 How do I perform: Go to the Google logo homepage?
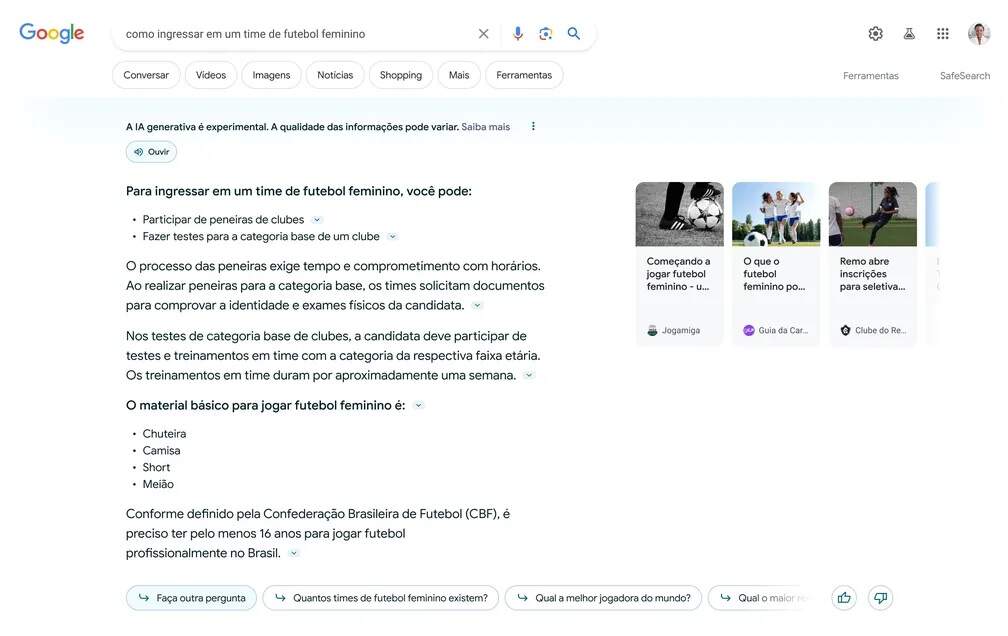pos(51,33)
